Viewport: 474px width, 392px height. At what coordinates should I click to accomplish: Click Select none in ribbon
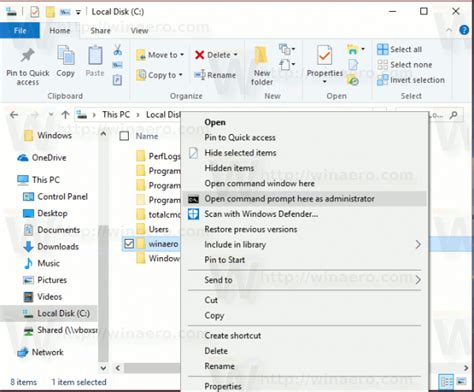(x=405, y=65)
